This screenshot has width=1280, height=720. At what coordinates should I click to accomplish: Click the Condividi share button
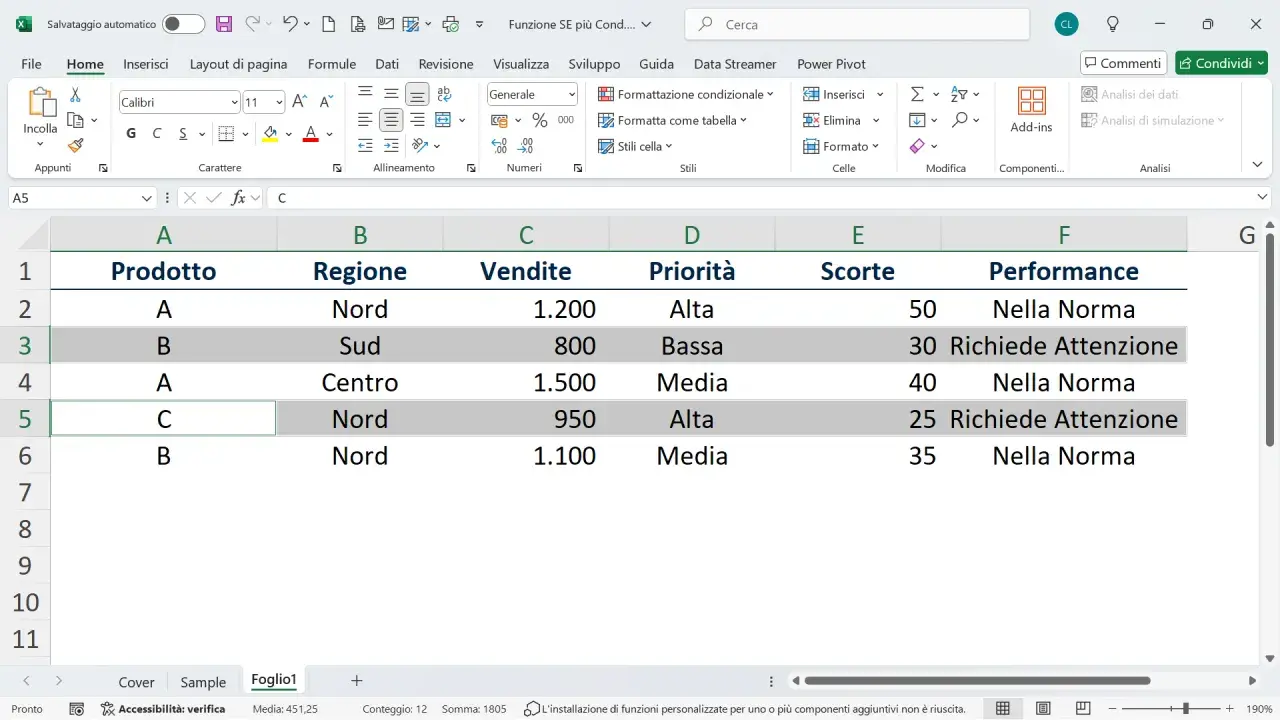point(1221,63)
